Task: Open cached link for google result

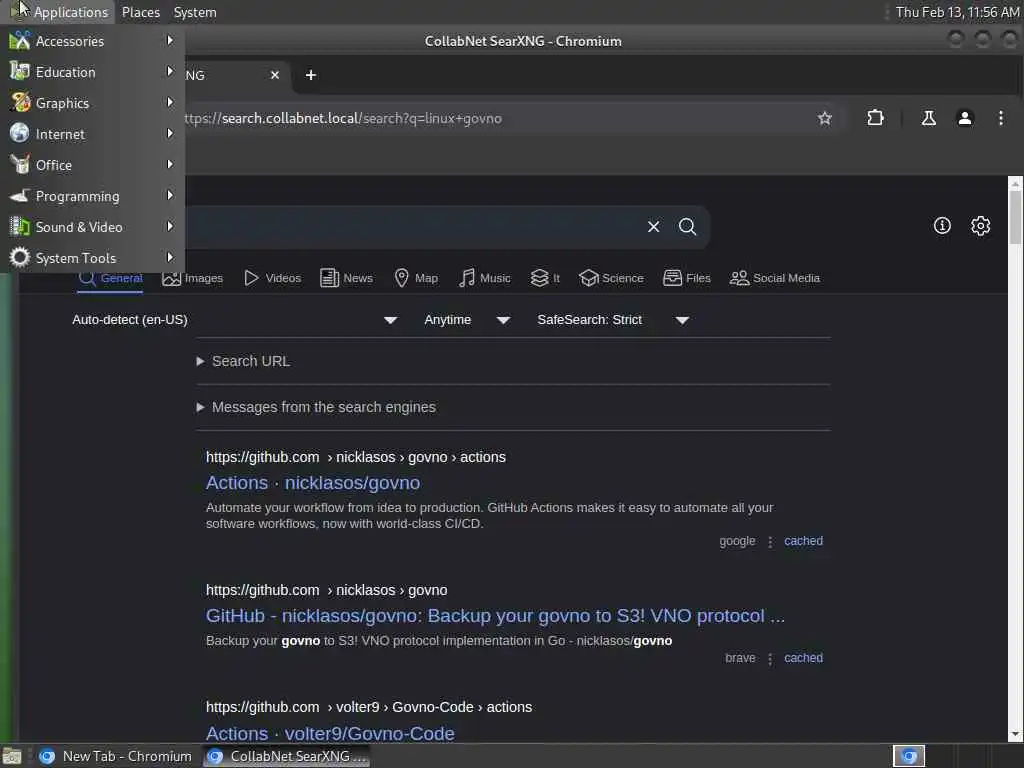Action: pos(803,541)
